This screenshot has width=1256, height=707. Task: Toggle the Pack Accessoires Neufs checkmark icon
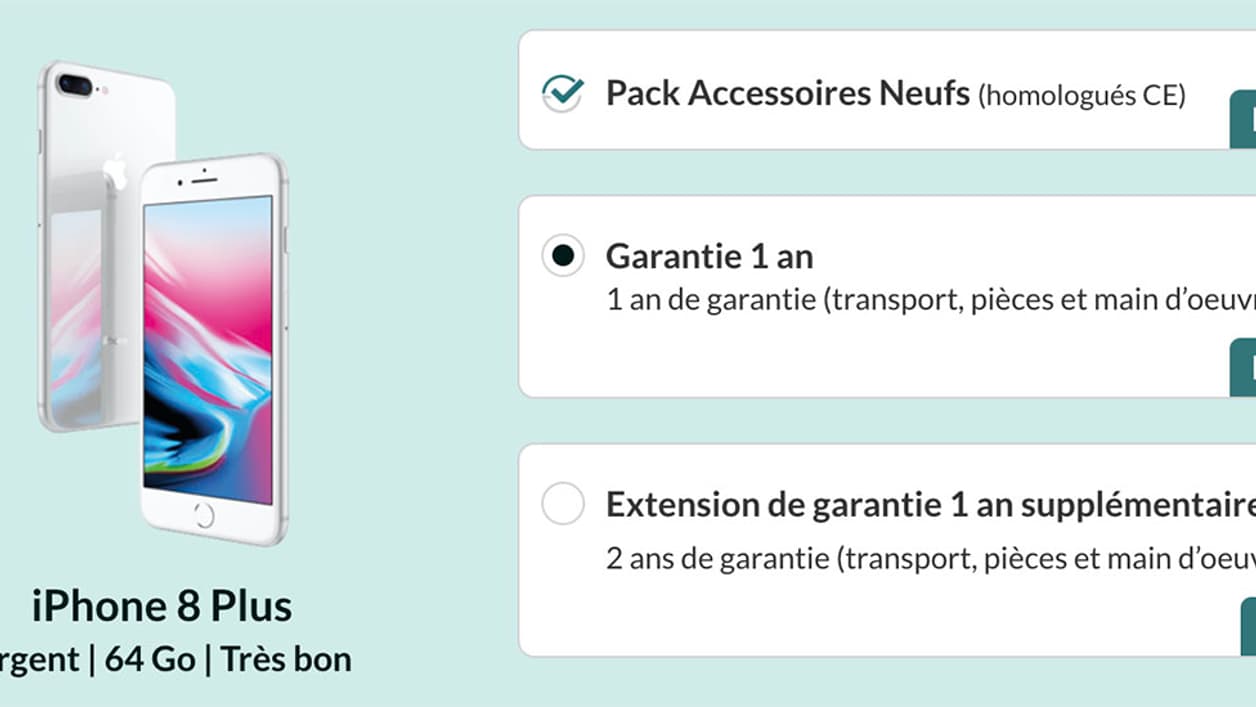point(563,93)
